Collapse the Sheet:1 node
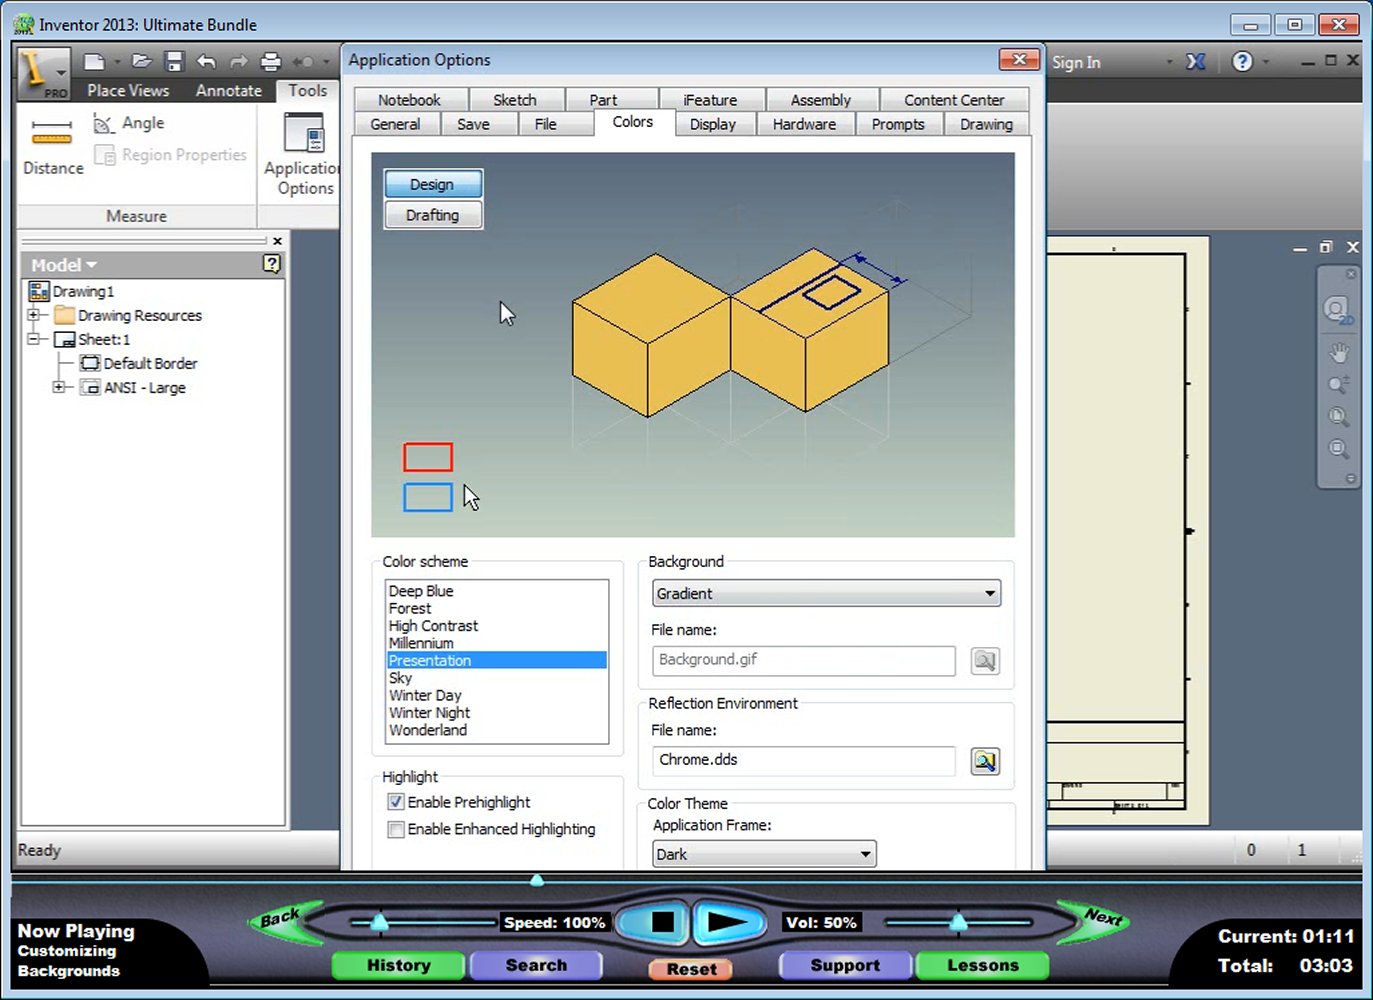This screenshot has height=1000, width=1373. point(33,339)
